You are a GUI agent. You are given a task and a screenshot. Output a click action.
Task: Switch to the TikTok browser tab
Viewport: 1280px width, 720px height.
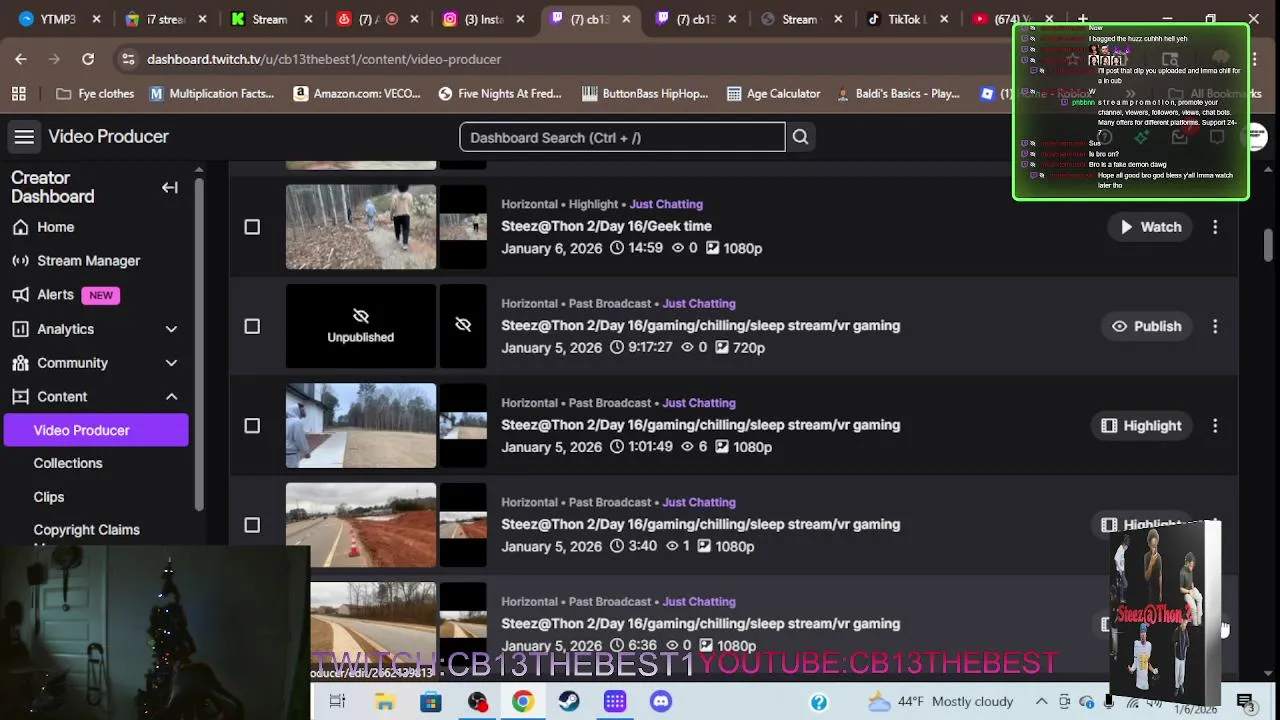click(x=909, y=19)
